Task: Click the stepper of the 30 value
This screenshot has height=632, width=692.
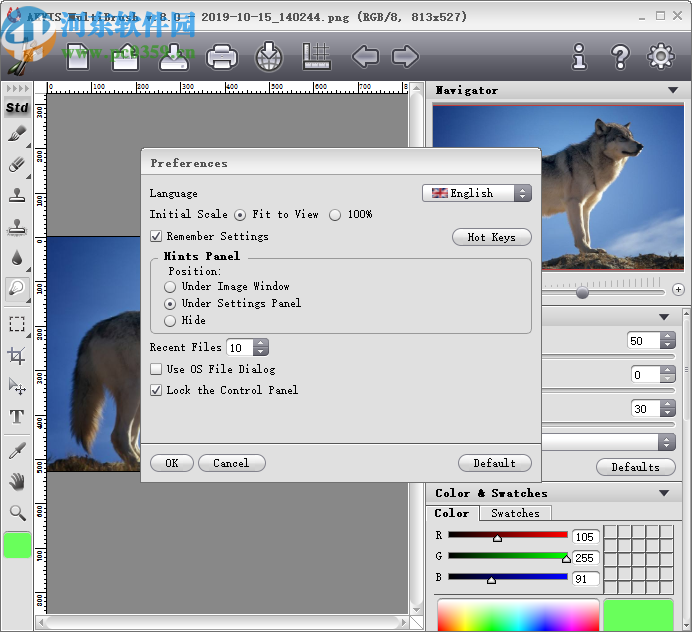Action: (x=668, y=408)
